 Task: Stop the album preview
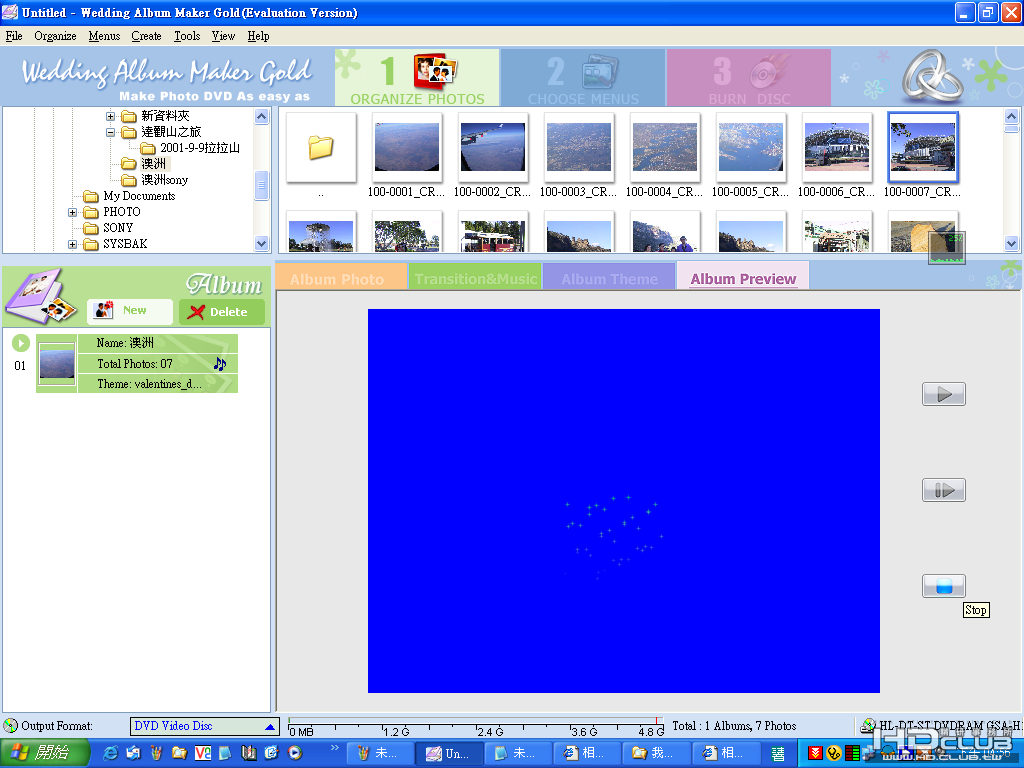(944, 586)
